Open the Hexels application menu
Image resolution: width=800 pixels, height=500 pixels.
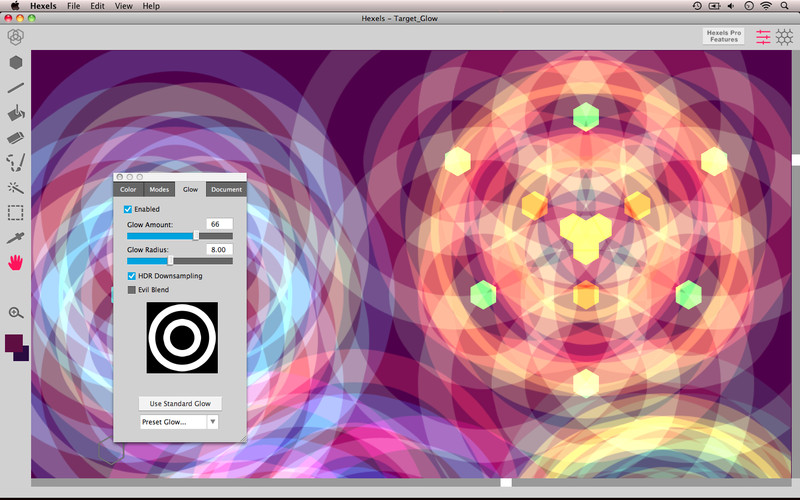click(x=43, y=6)
